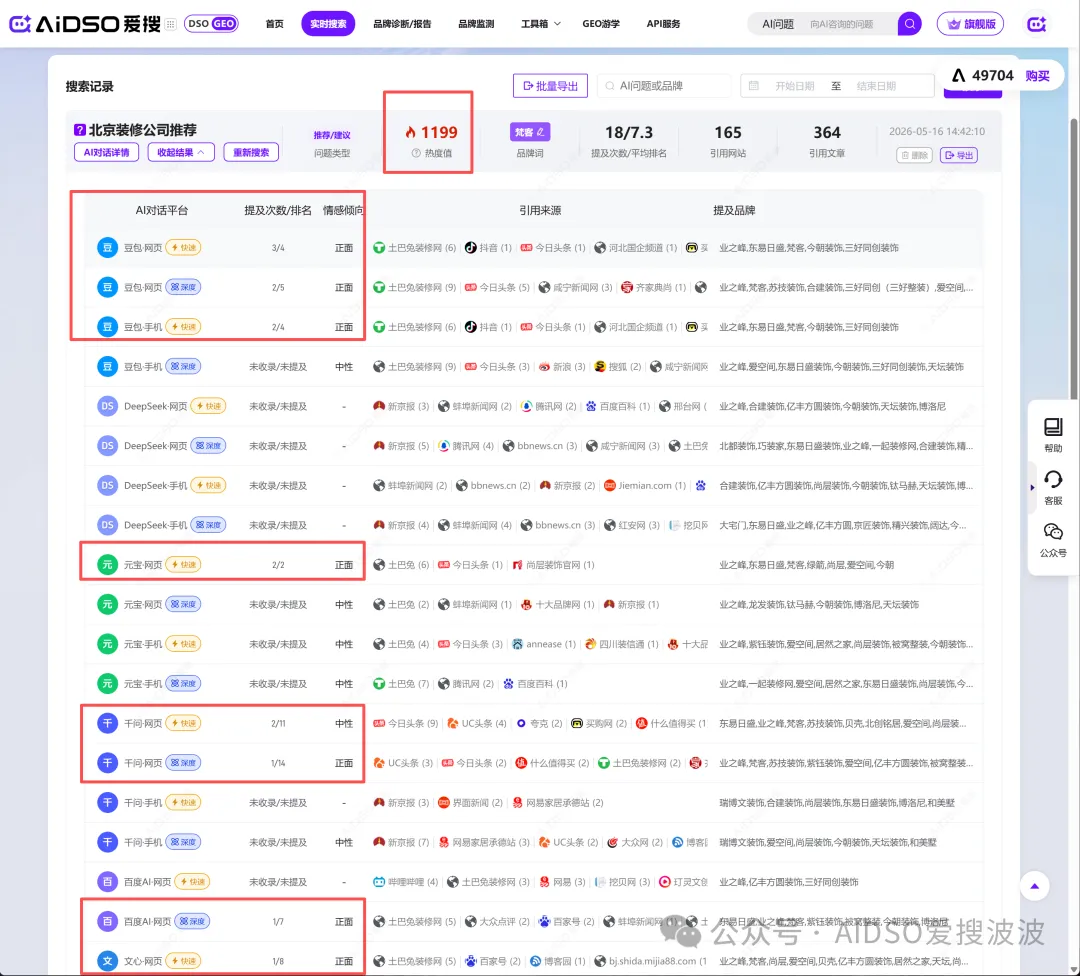
Task: Open the 抖音 (1) source in the 豆包·网页 快速 row
Action: pyautogui.click(x=488, y=247)
